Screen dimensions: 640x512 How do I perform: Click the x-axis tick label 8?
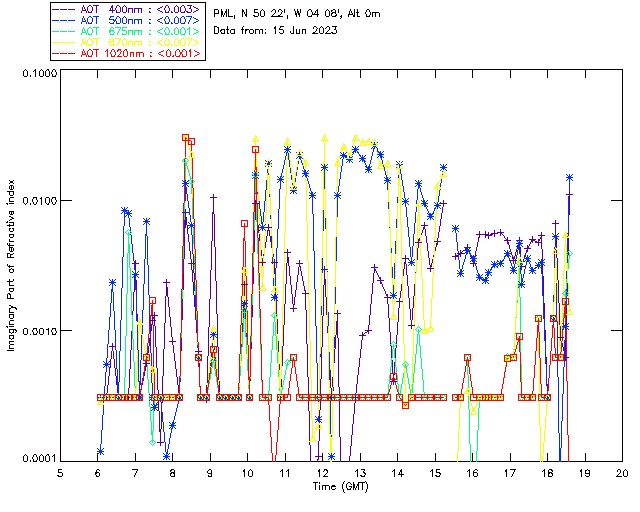[x=173, y=473]
